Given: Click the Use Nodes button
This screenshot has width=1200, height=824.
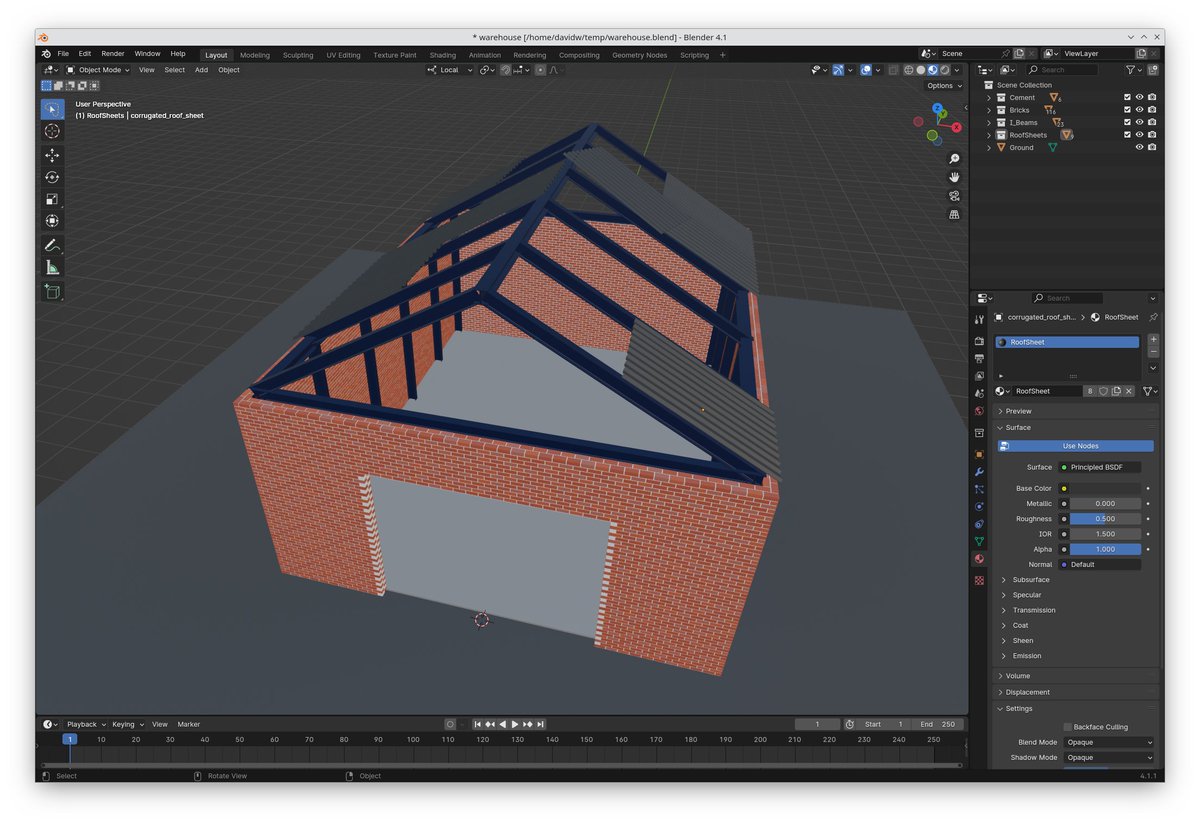Looking at the screenshot, I should (1075, 446).
